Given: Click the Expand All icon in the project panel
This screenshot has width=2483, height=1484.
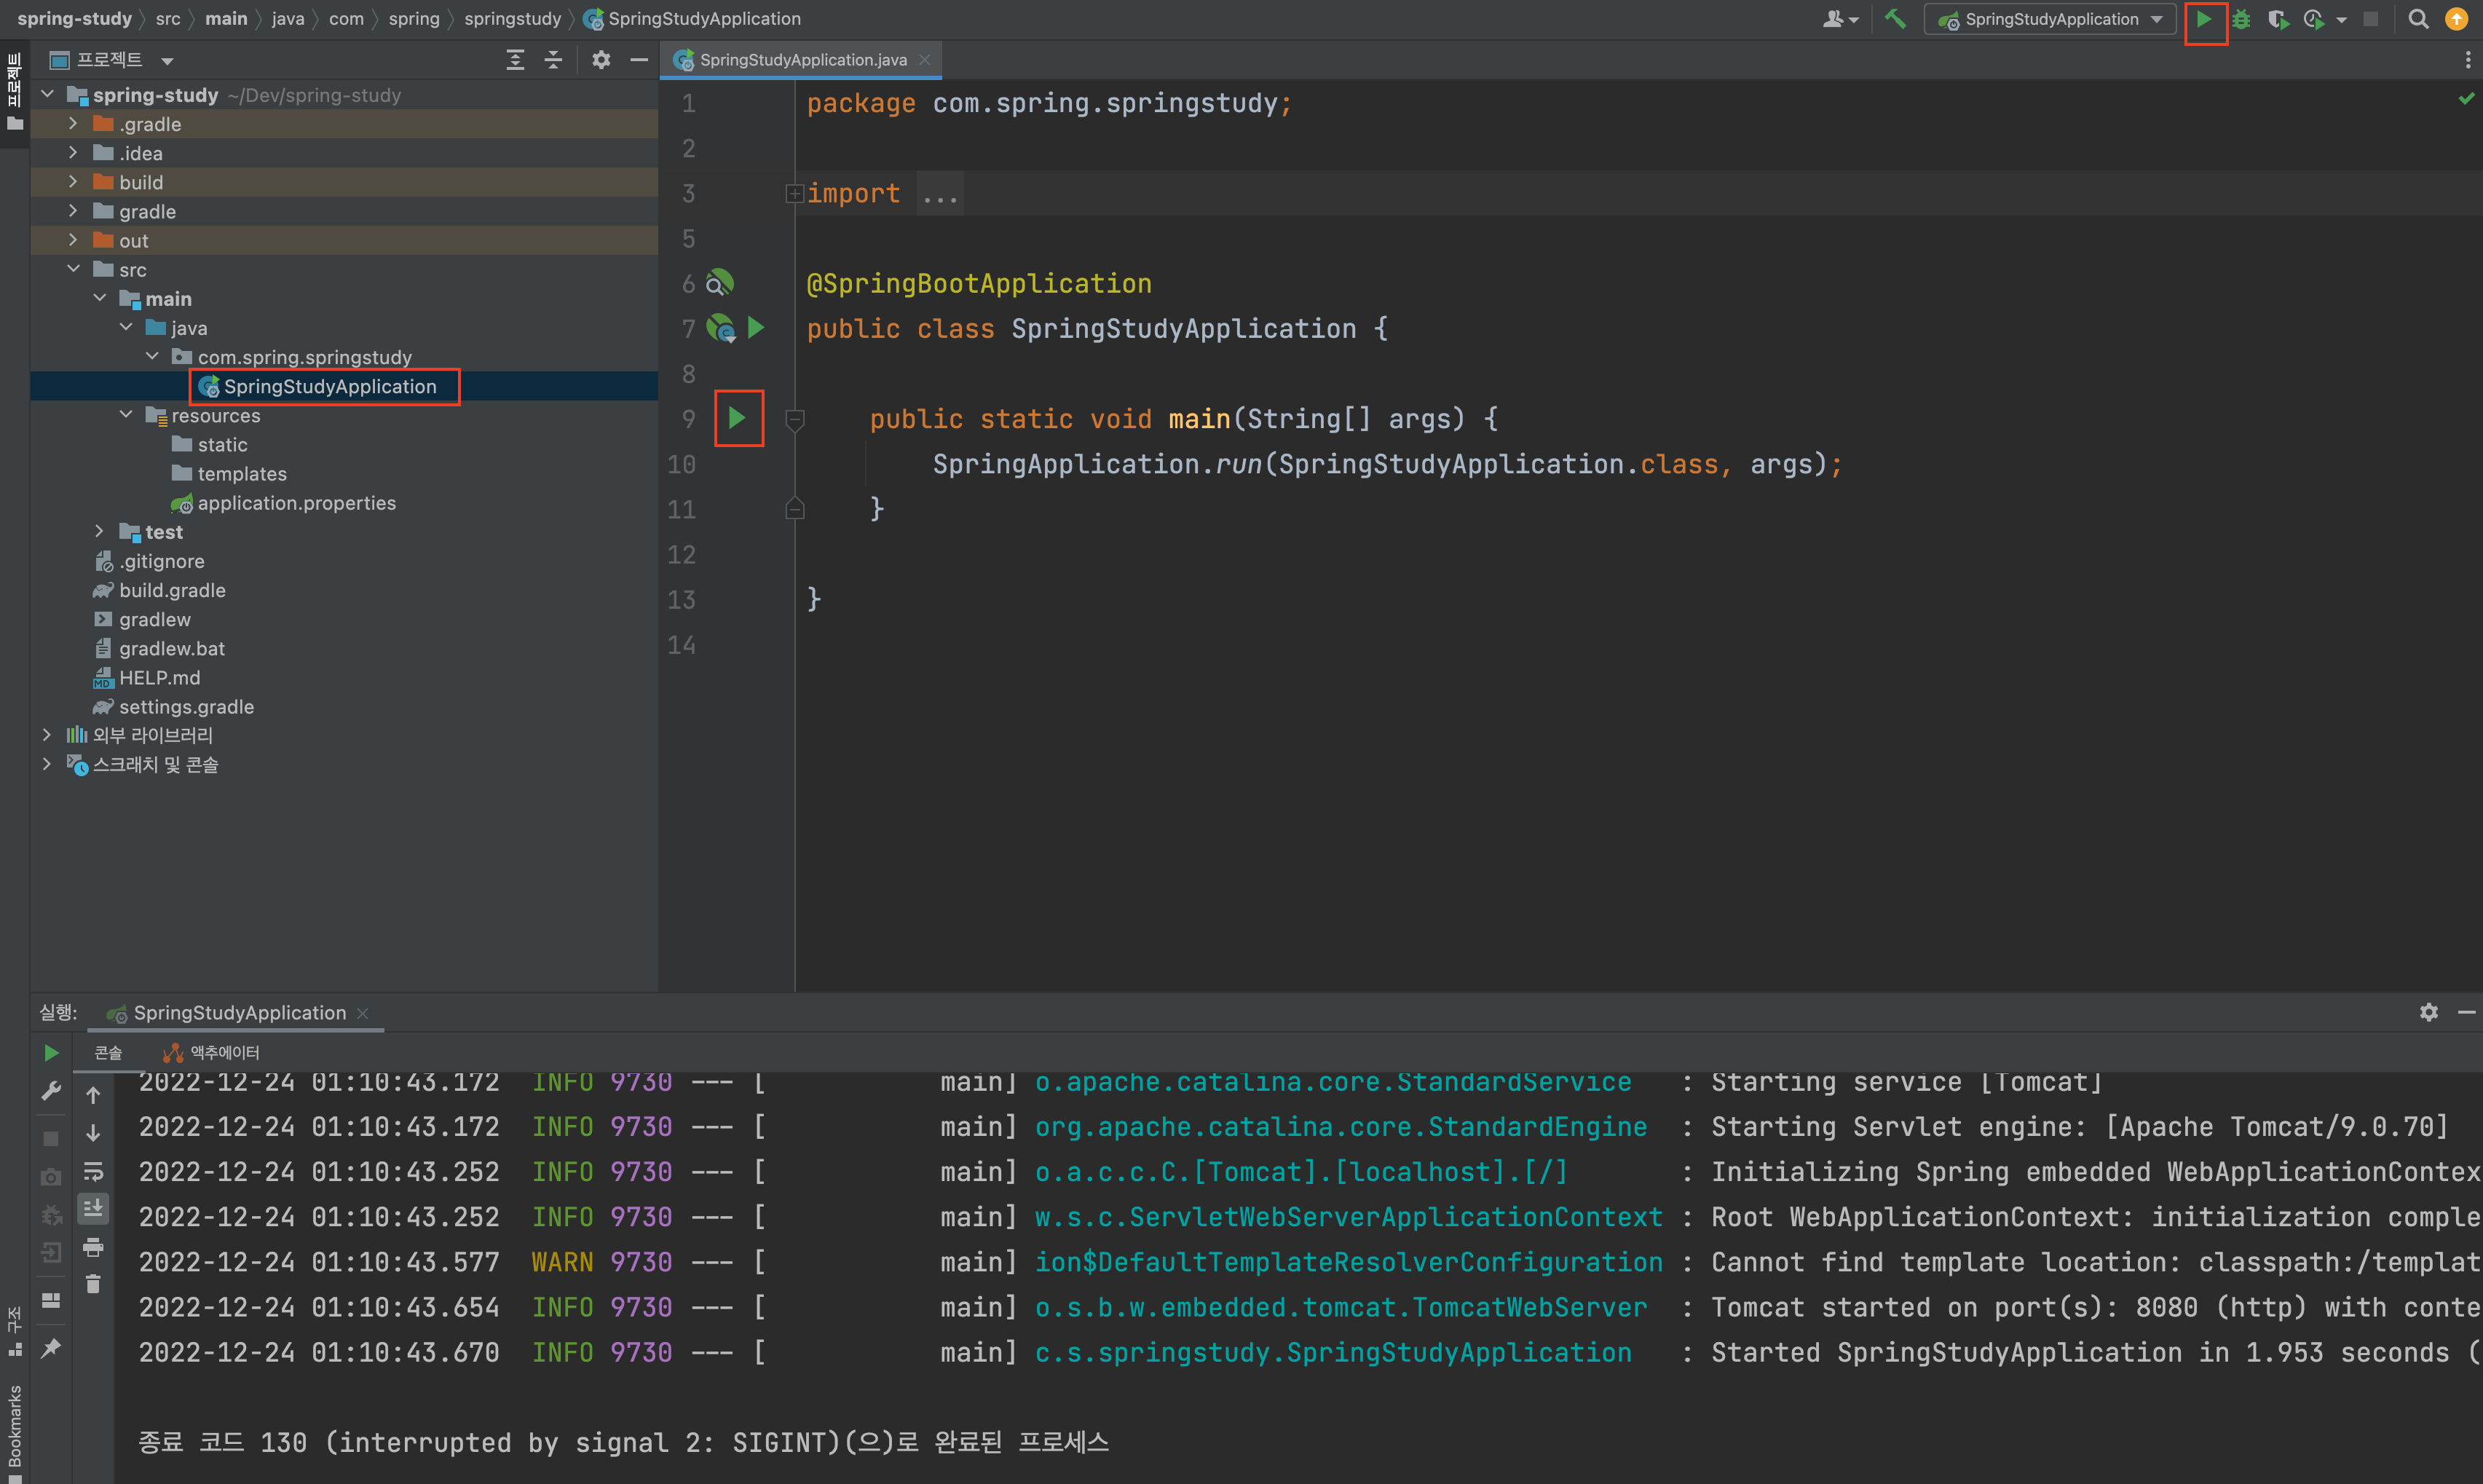Looking at the screenshot, I should coord(515,60).
